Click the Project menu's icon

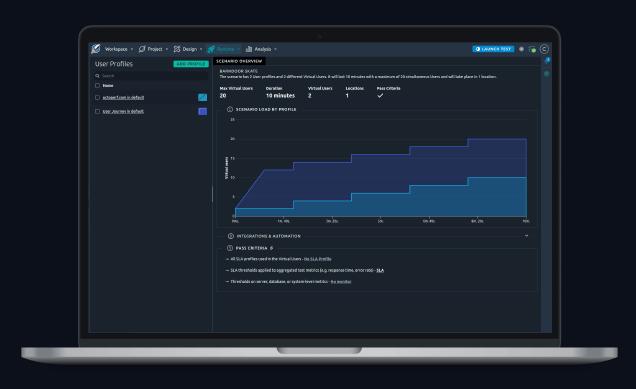pyautogui.click(x=142, y=49)
